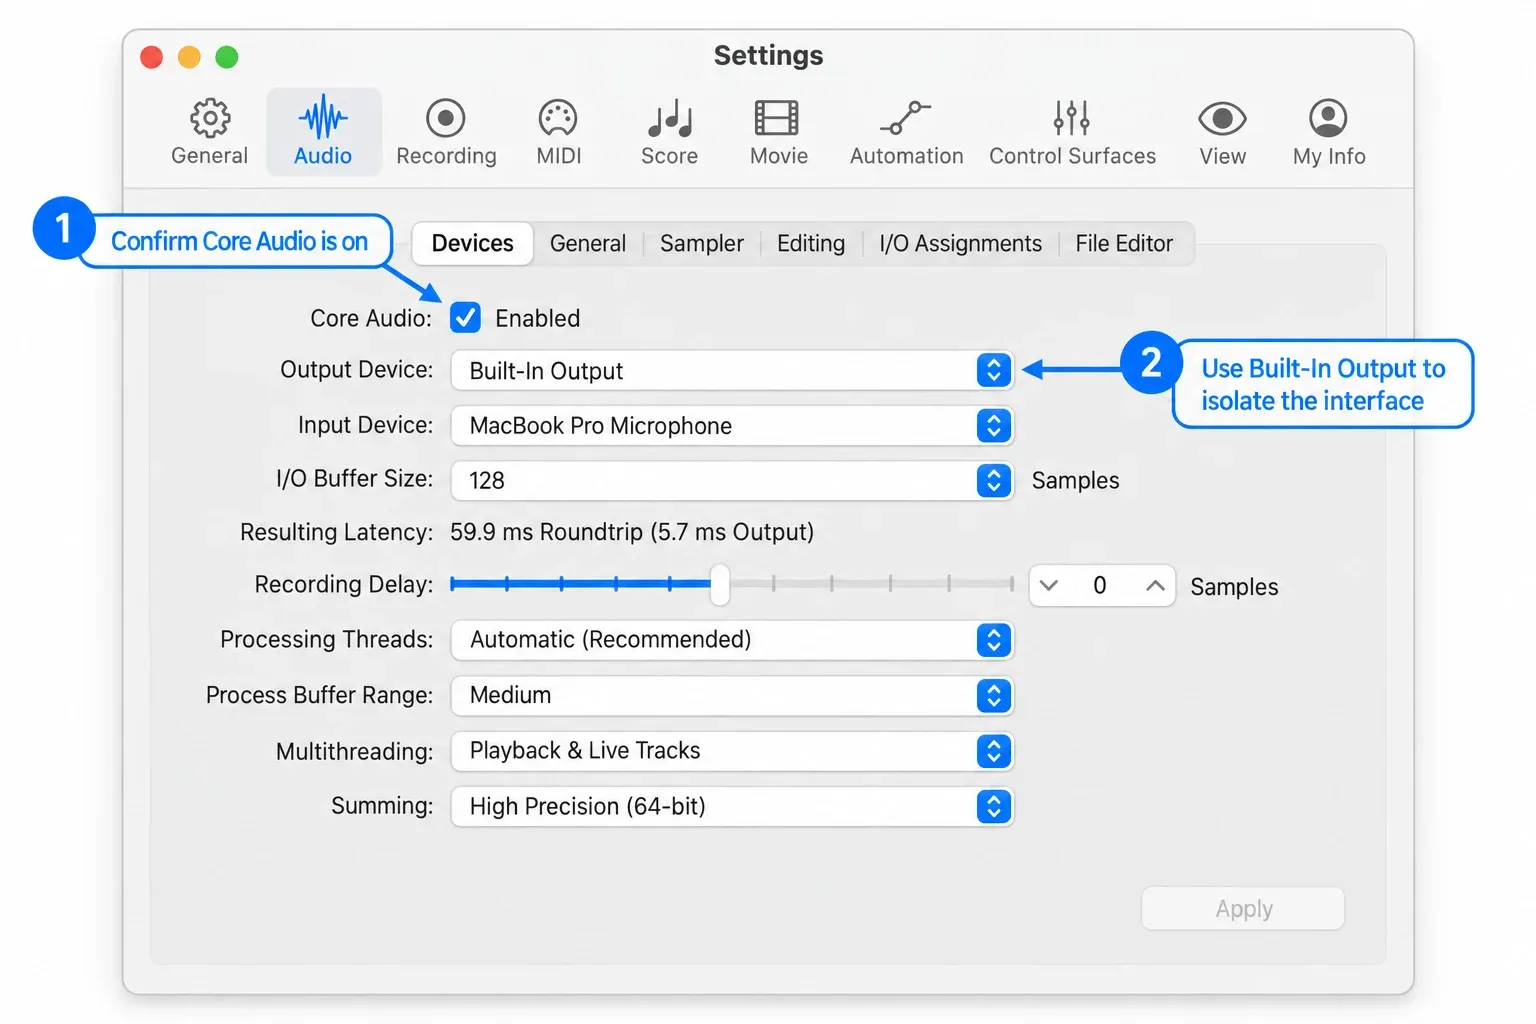
Task: Open the Output Device dropdown
Action: click(732, 371)
